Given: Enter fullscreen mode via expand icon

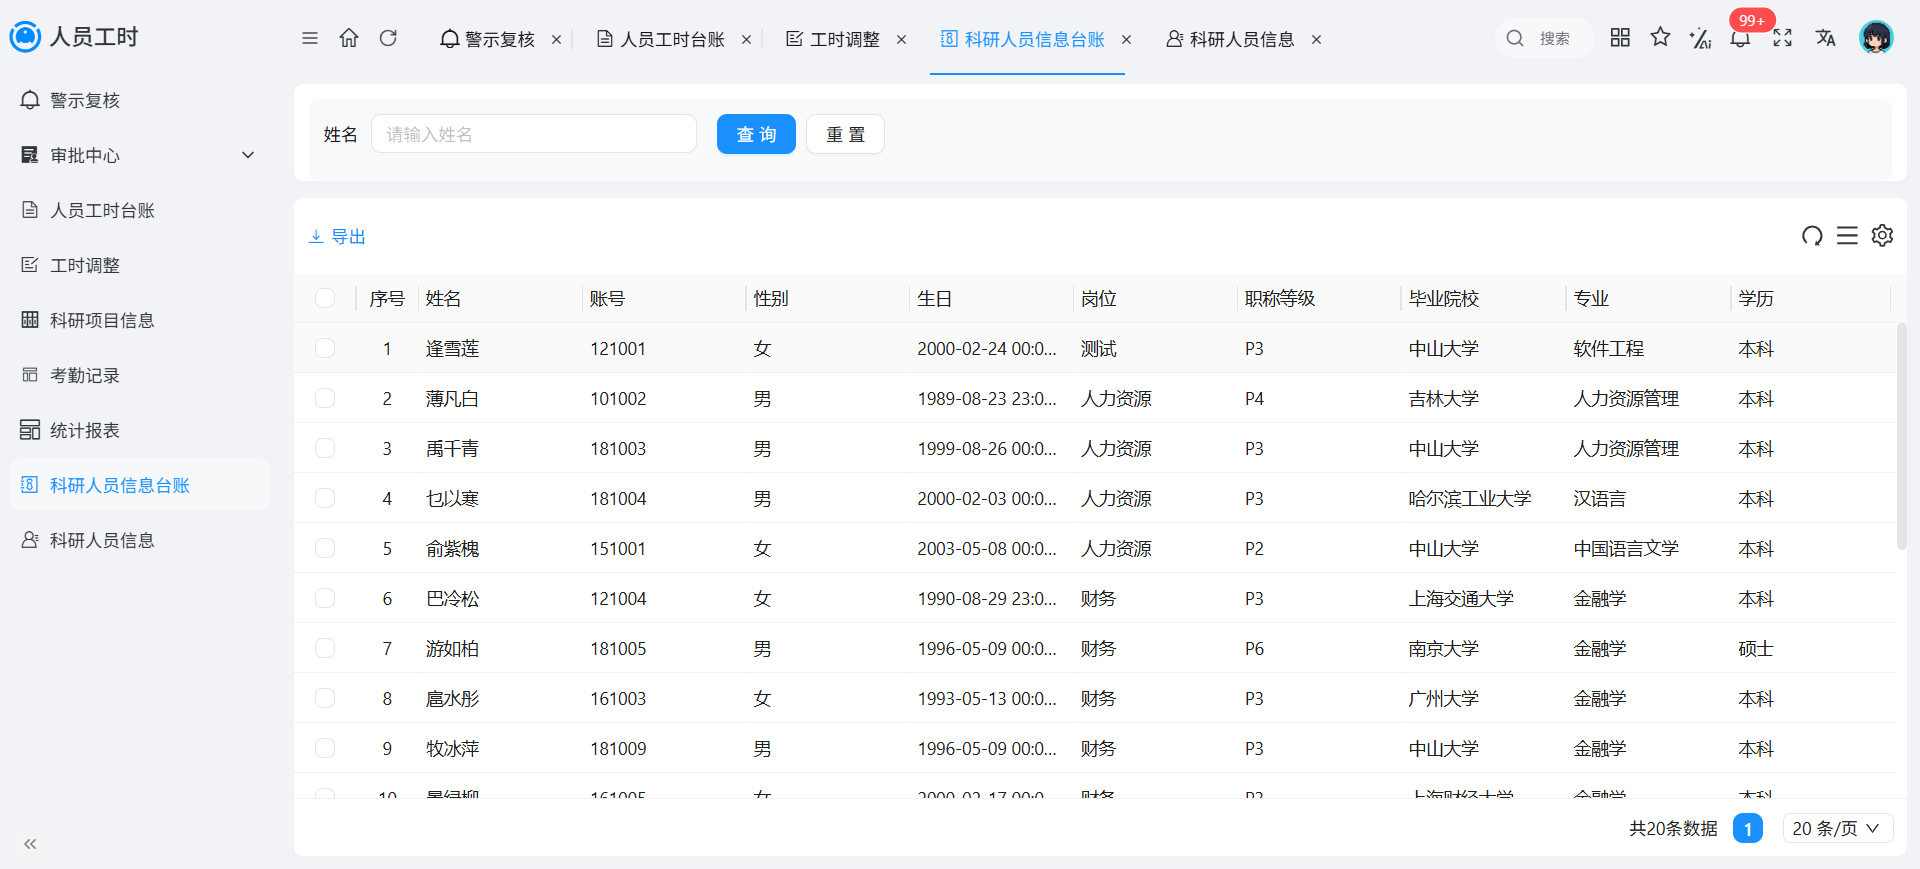Looking at the screenshot, I should pos(1782,38).
